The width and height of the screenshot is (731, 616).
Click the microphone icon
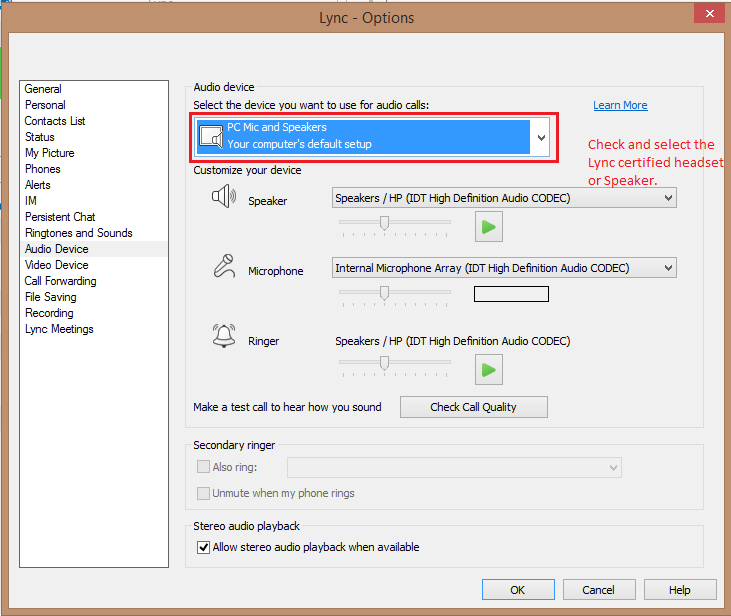[224, 266]
